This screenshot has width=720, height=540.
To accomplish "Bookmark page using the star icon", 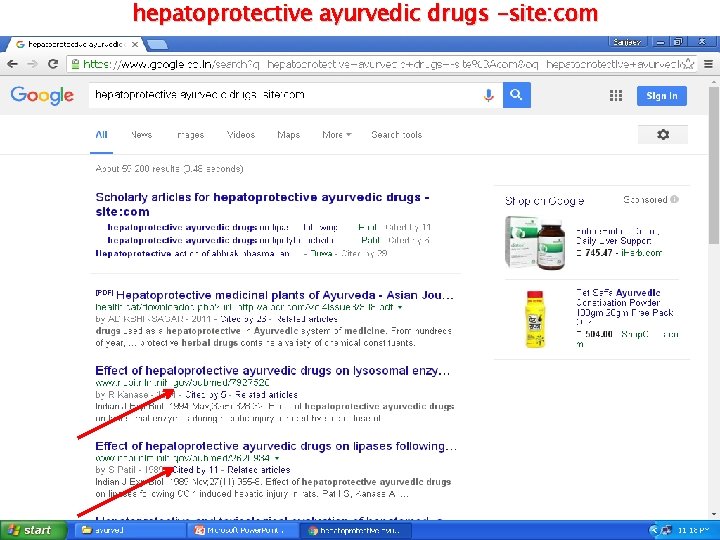I will tap(689, 64).
